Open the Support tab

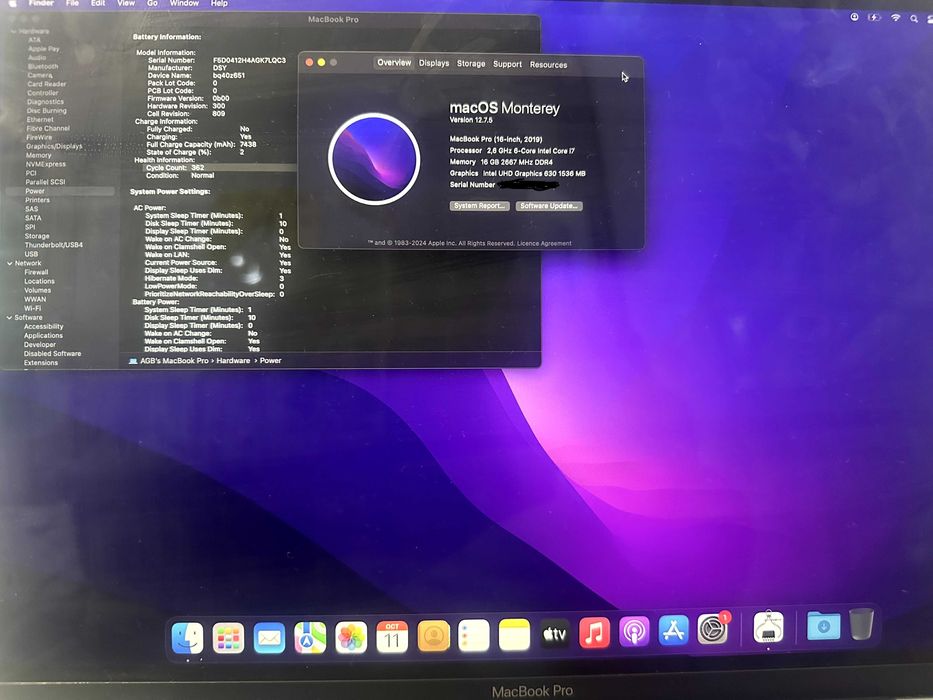(x=507, y=64)
